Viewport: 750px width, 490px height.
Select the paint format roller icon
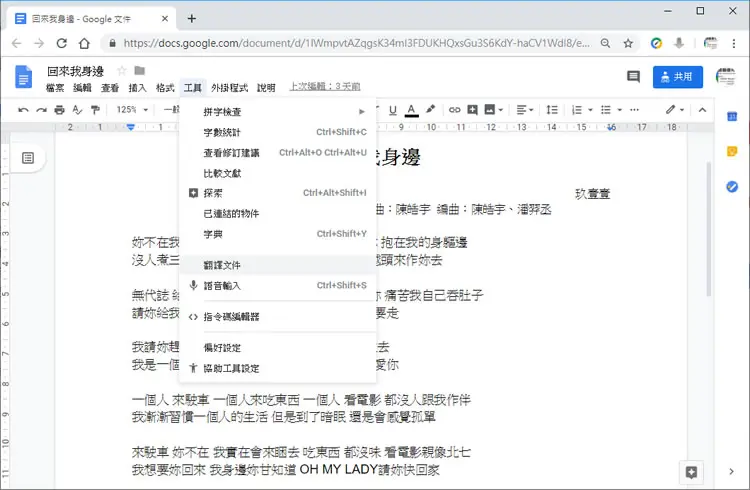[x=95, y=110]
